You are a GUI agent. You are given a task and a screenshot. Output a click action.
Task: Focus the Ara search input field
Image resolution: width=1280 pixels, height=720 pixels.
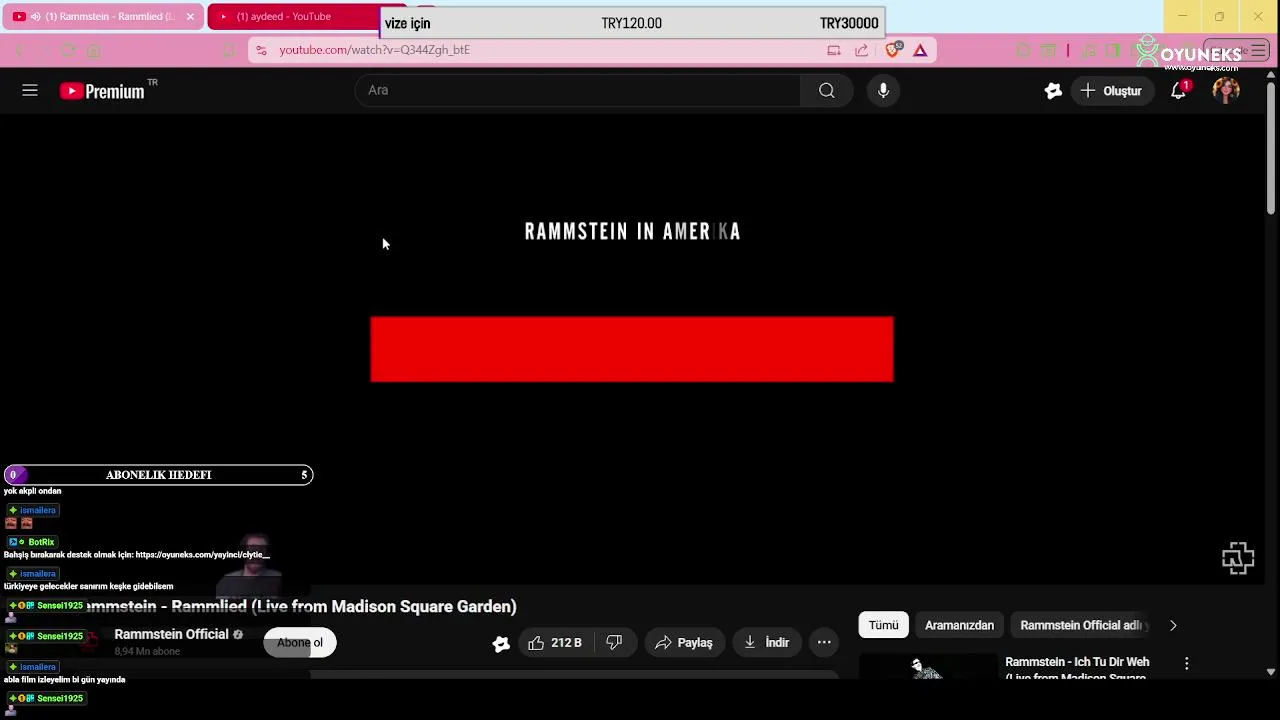[x=578, y=90]
